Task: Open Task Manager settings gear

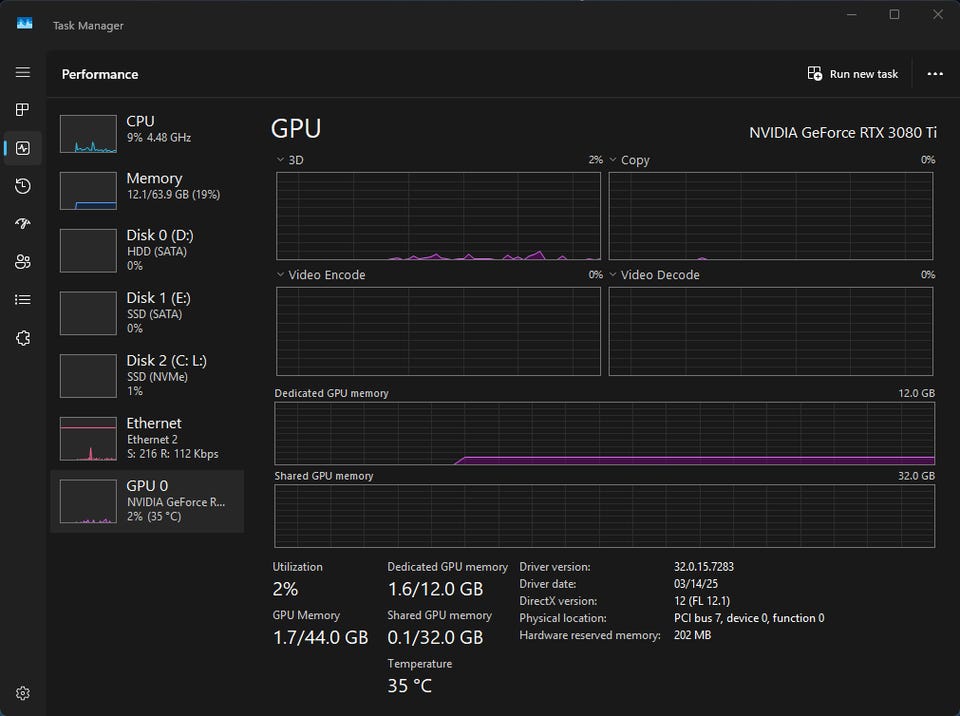Action: tap(23, 693)
